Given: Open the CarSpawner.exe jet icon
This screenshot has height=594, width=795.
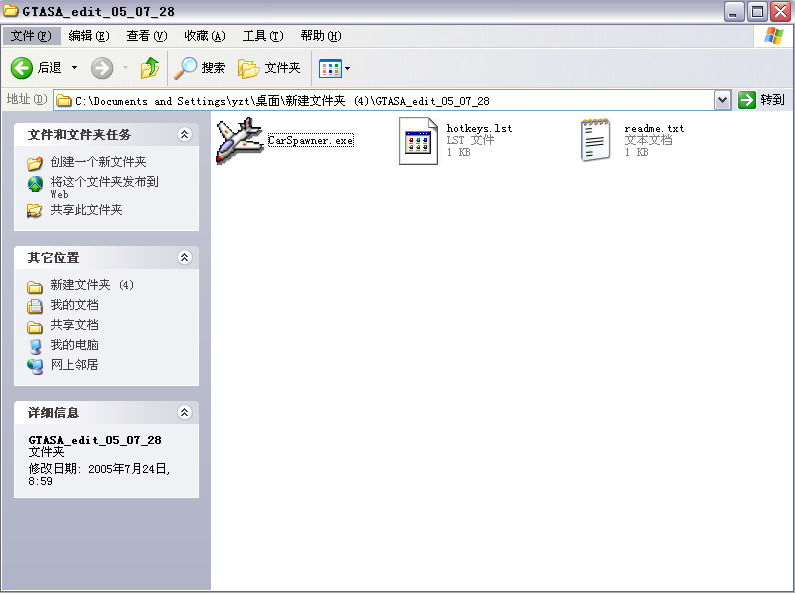Looking at the screenshot, I should (x=238, y=141).
